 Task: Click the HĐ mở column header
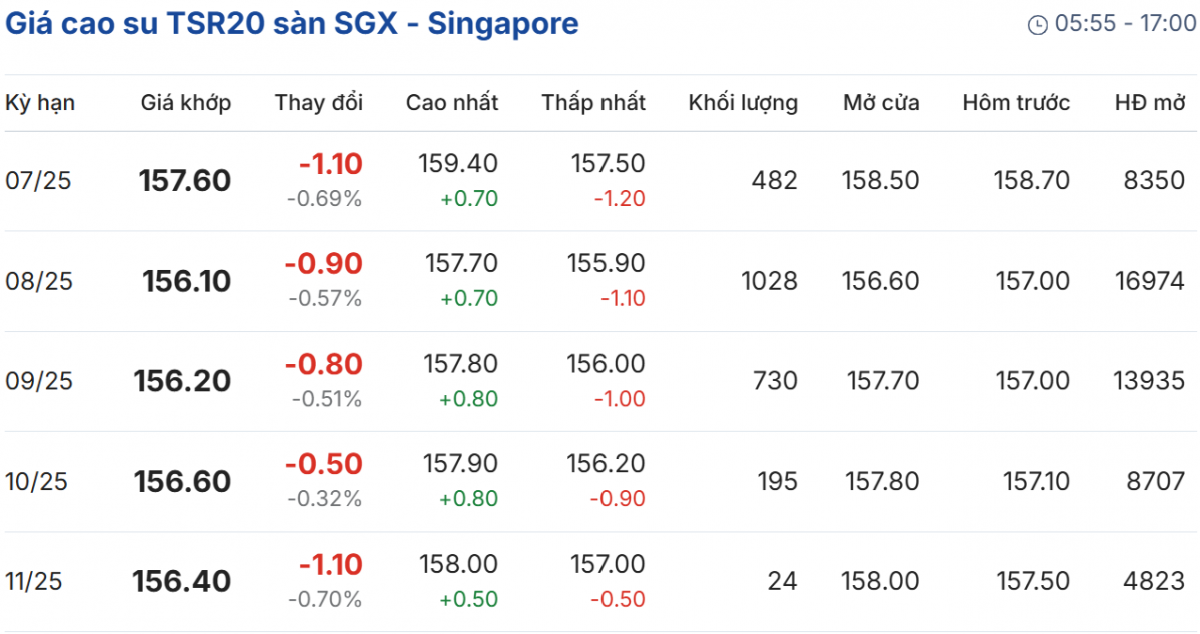click(1150, 102)
